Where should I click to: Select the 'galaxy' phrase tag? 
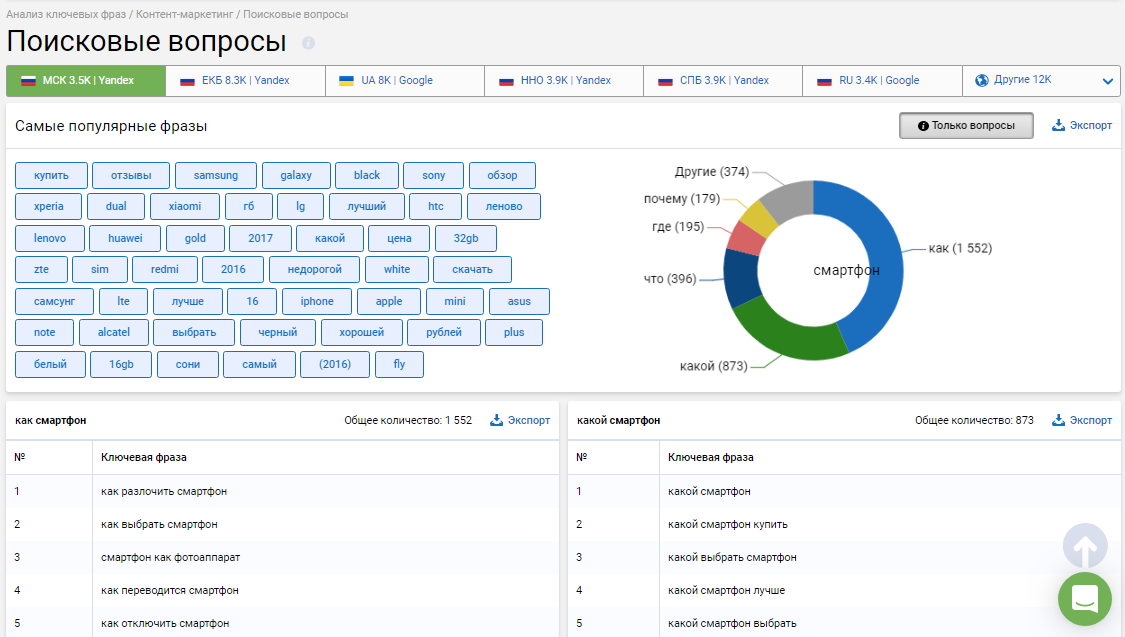pyautogui.click(x=296, y=175)
